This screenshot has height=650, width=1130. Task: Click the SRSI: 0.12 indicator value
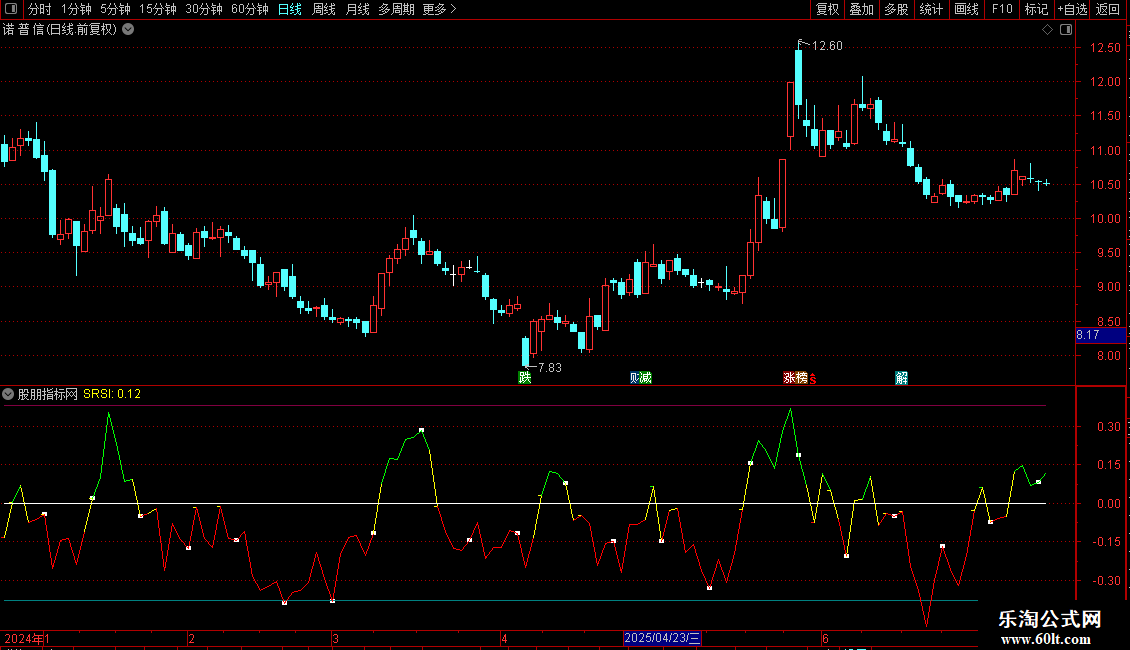point(112,394)
